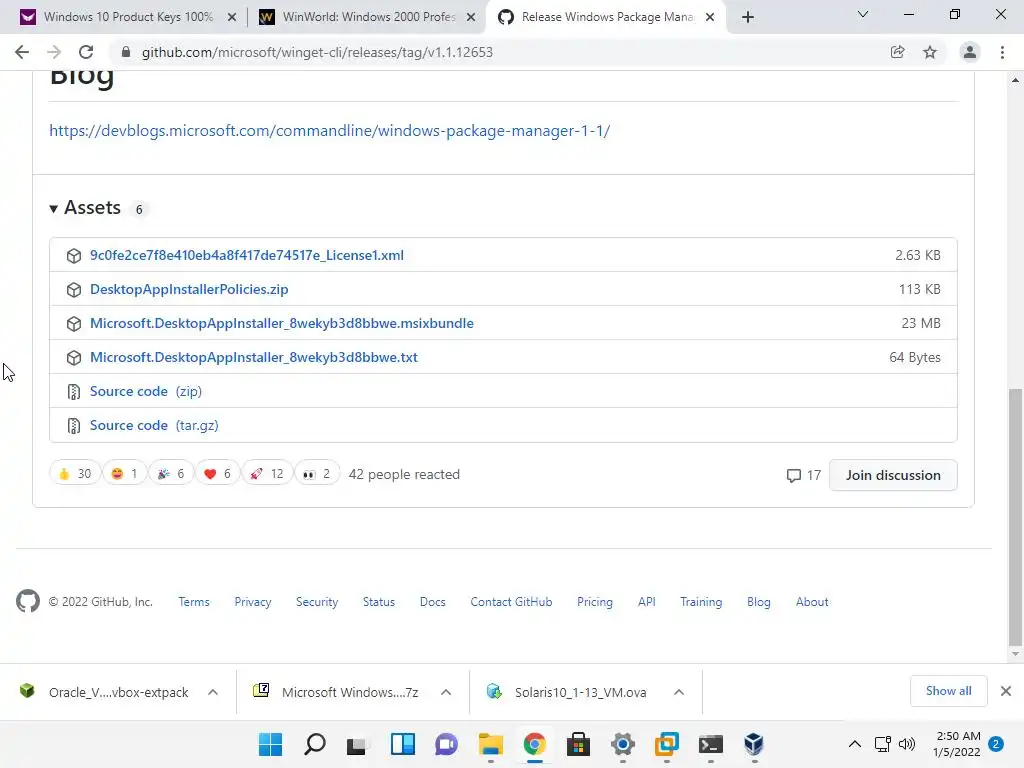Open the Training footer link

(x=701, y=602)
